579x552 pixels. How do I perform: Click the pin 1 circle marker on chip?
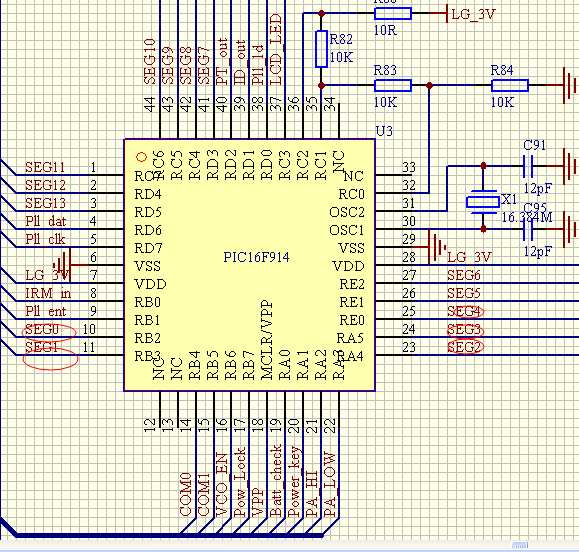coord(141,157)
